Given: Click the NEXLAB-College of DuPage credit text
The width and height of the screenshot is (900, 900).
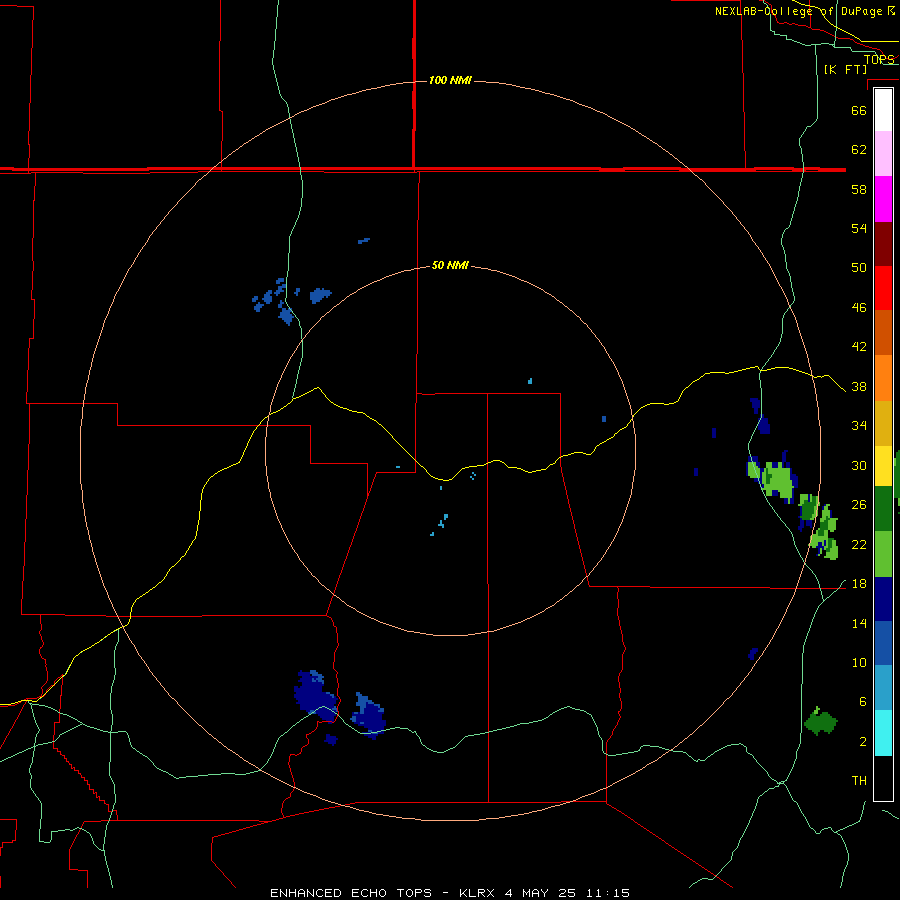Looking at the screenshot, I should pyautogui.click(x=805, y=11).
